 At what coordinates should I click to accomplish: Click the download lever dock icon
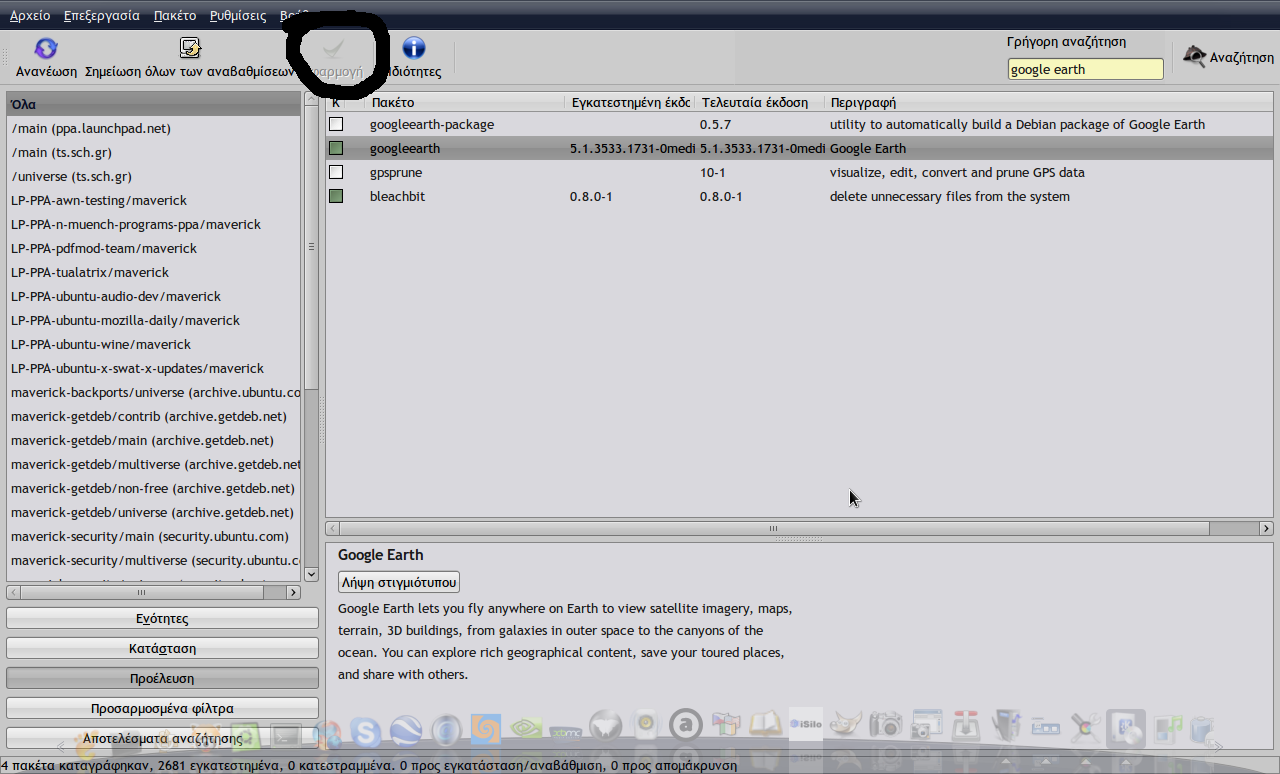[966, 725]
